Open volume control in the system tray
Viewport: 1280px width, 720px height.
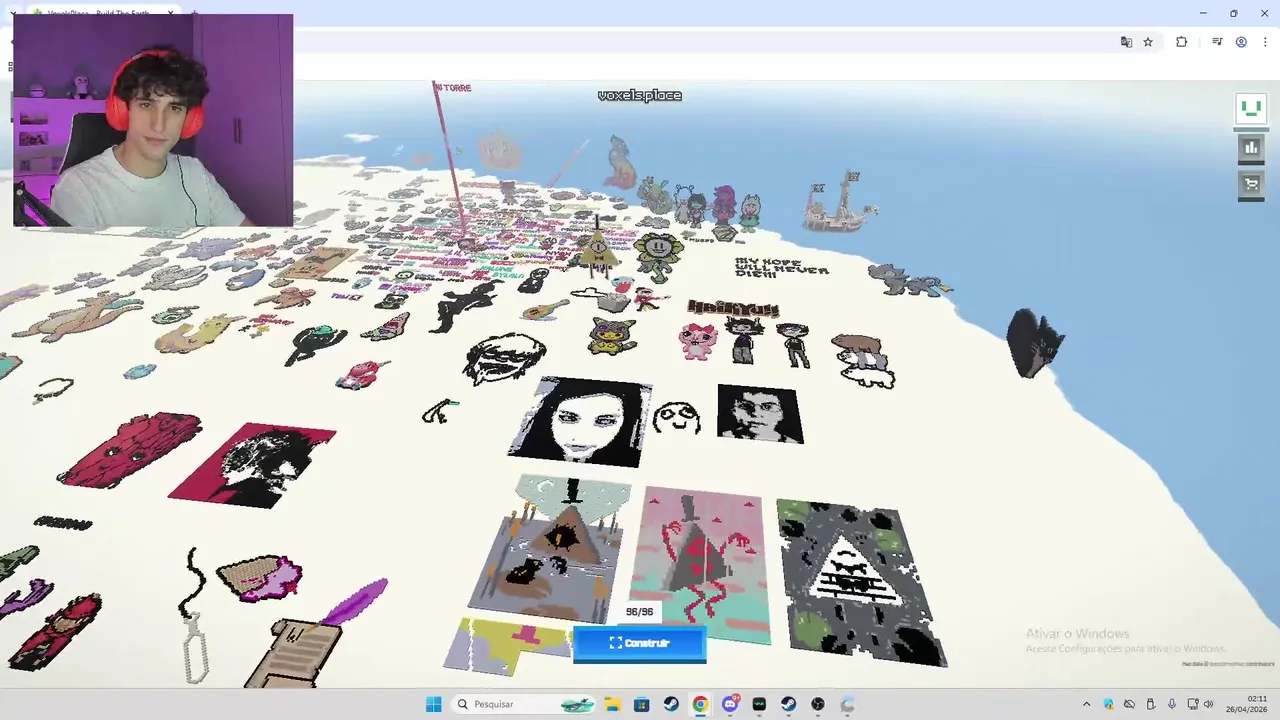(x=1208, y=704)
